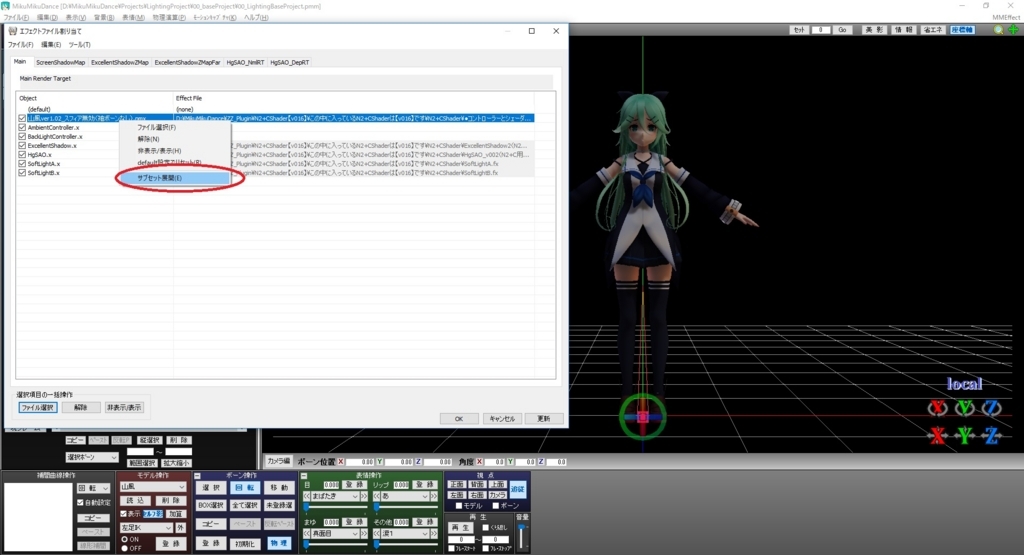Click the frame number field beside セット
The image size is (1024, 555).
click(x=821, y=30)
